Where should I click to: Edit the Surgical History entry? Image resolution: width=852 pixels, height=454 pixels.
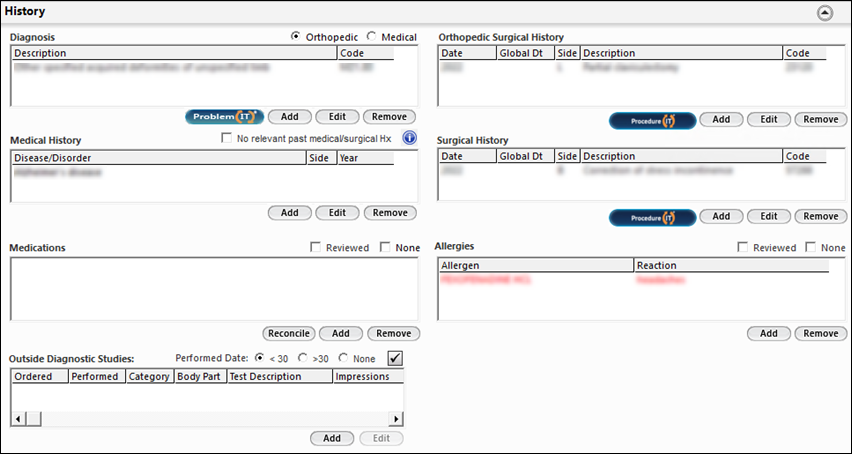769,216
